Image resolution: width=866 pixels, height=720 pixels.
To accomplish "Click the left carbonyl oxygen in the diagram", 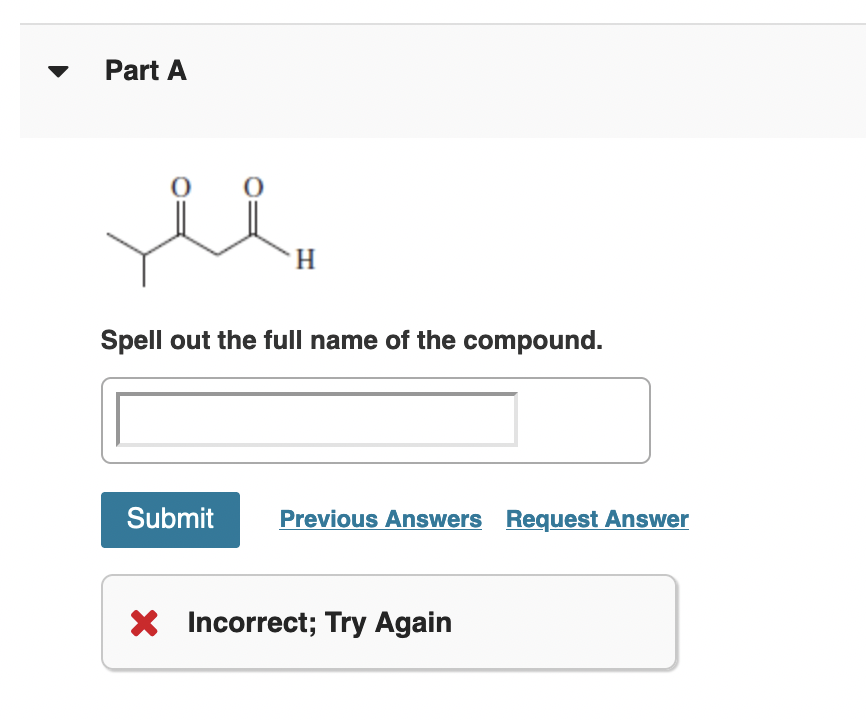I will [x=180, y=188].
